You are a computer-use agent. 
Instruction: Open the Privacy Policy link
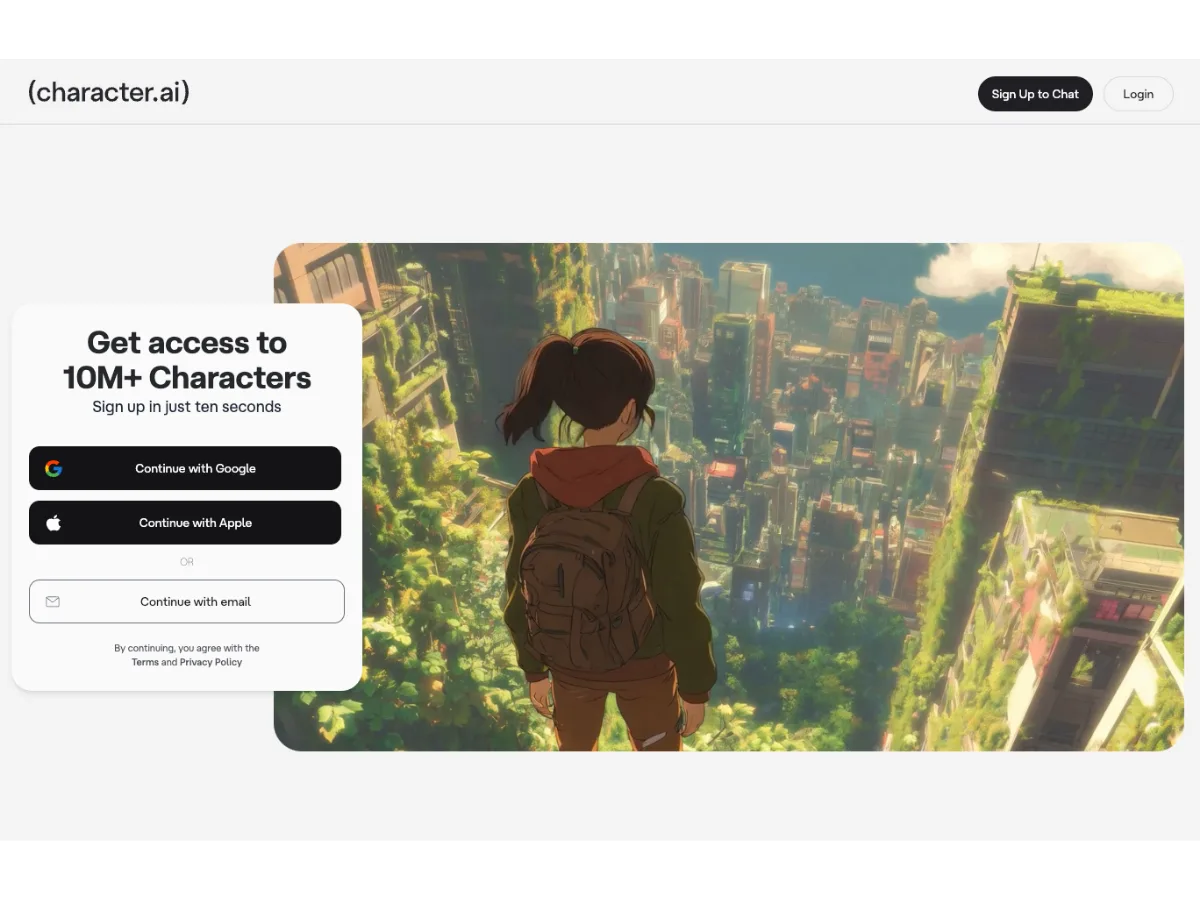(211, 662)
